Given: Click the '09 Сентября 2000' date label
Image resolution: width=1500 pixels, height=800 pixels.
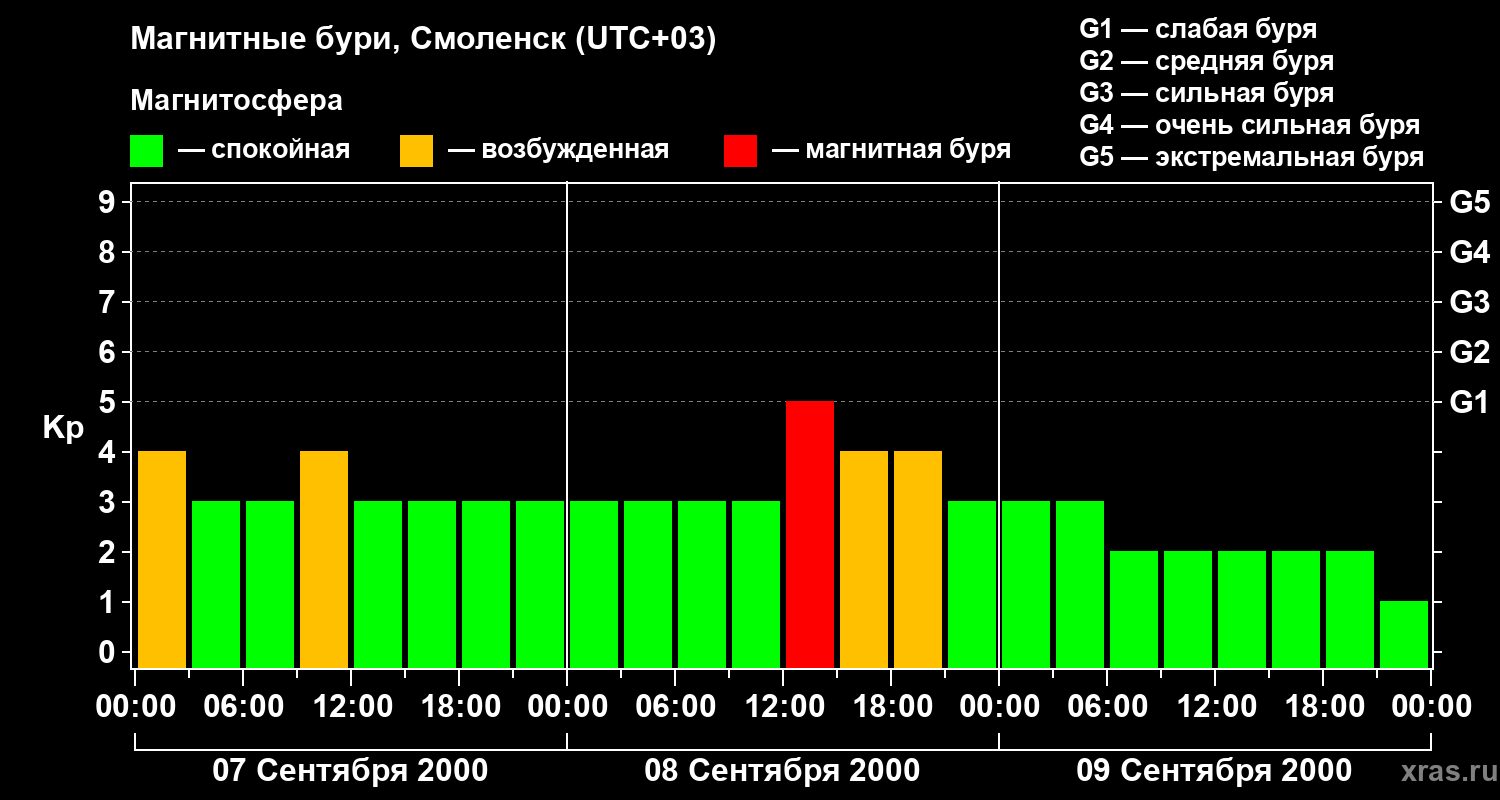Looking at the screenshot, I should pyautogui.click(x=1214, y=771).
